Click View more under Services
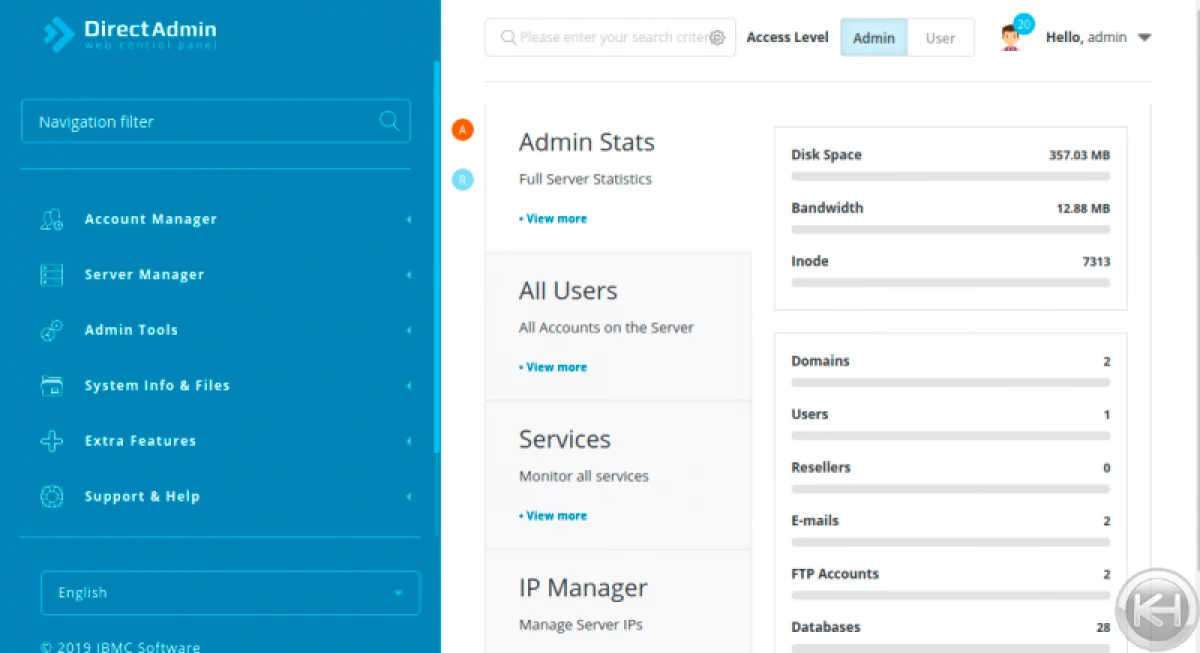The width and height of the screenshot is (1200, 653). click(555, 516)
